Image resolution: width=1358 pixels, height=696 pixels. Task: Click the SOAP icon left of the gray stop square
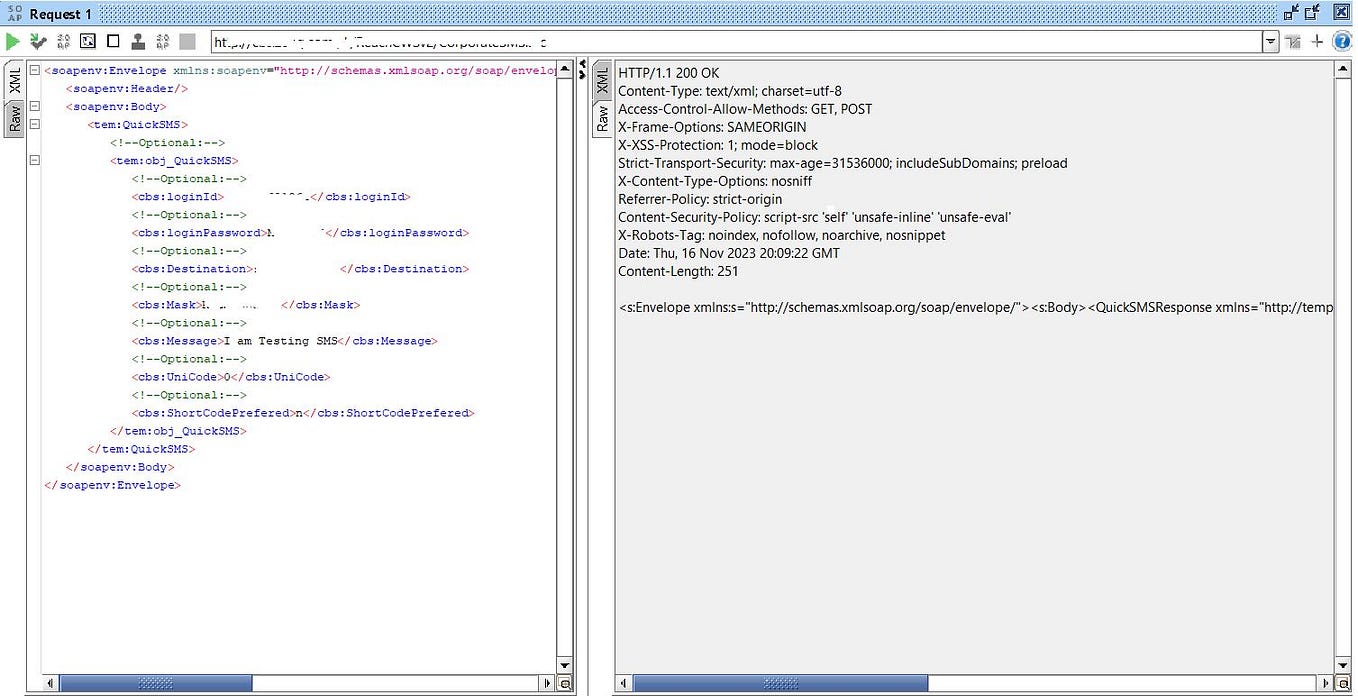point(162,41)
